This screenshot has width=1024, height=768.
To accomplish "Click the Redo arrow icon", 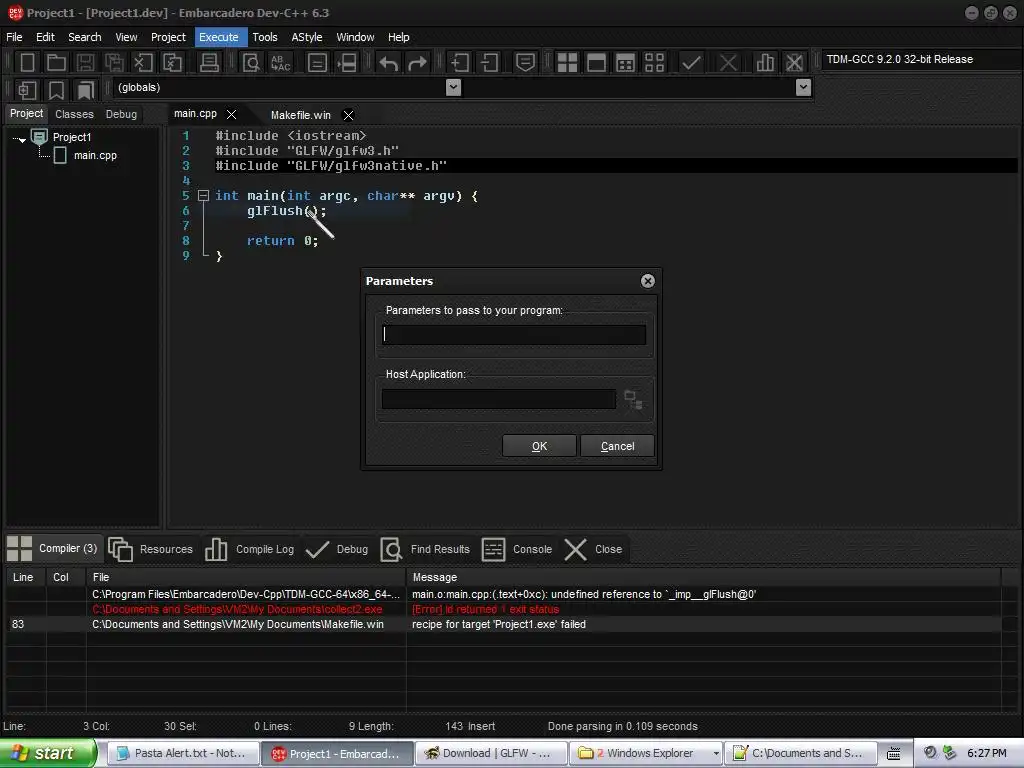I will [x=417, y=63].
